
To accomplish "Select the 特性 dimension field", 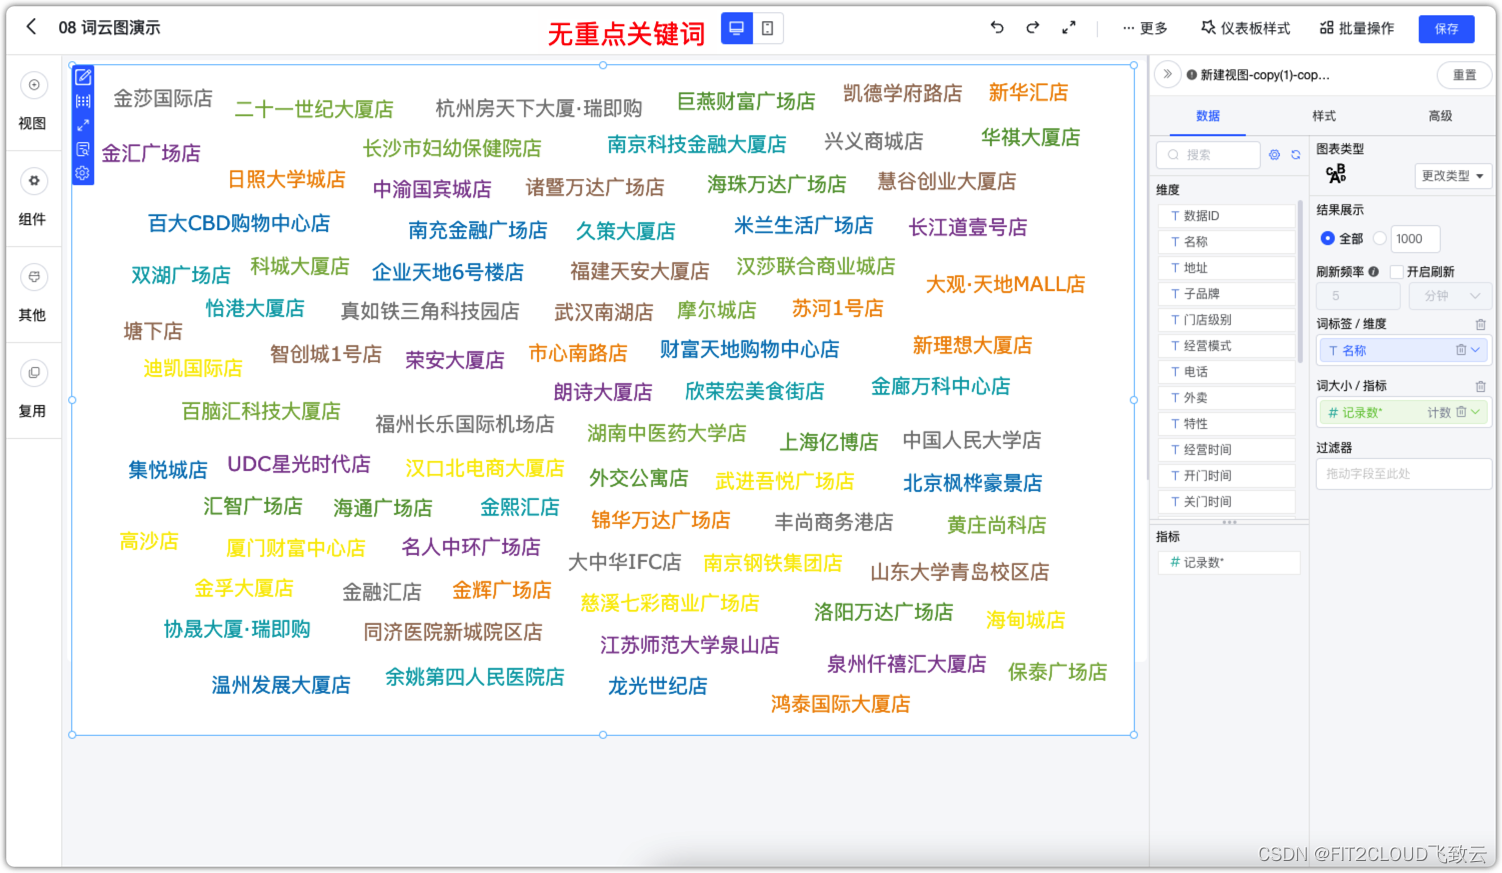I will tap(1227, 424).
